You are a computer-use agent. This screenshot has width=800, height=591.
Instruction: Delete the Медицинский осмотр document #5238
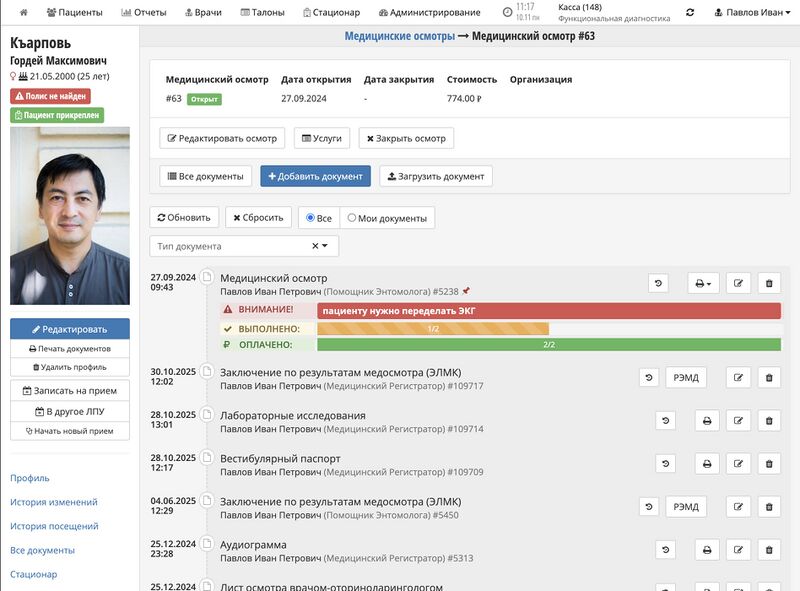pos(769,283)
